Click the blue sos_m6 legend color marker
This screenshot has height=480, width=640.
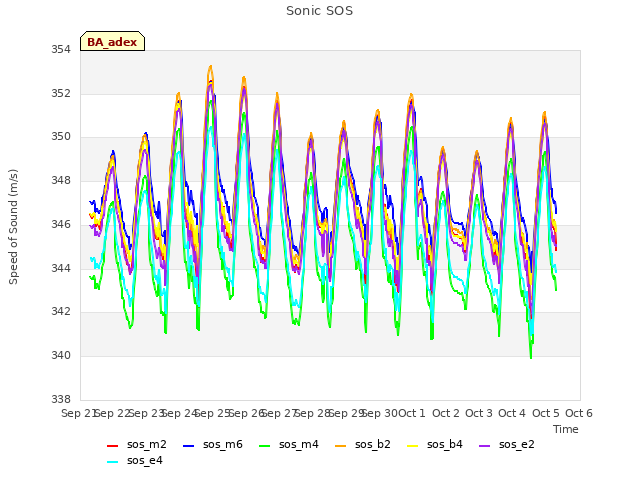(x=188, y=446)
